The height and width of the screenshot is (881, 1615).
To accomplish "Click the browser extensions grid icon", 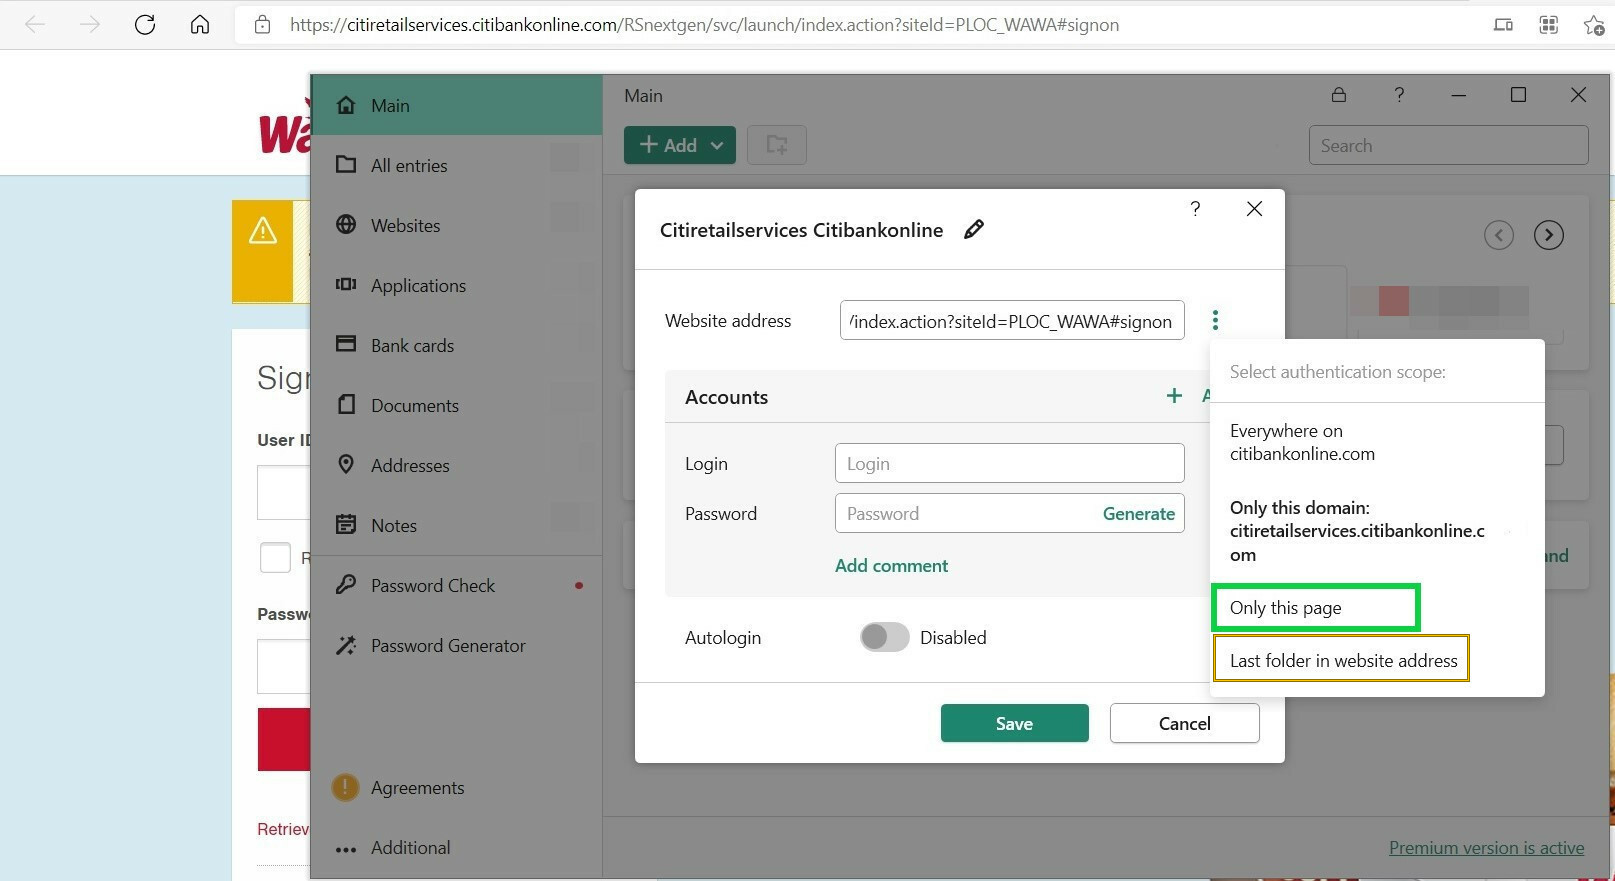I will (x=1549, y=25).
